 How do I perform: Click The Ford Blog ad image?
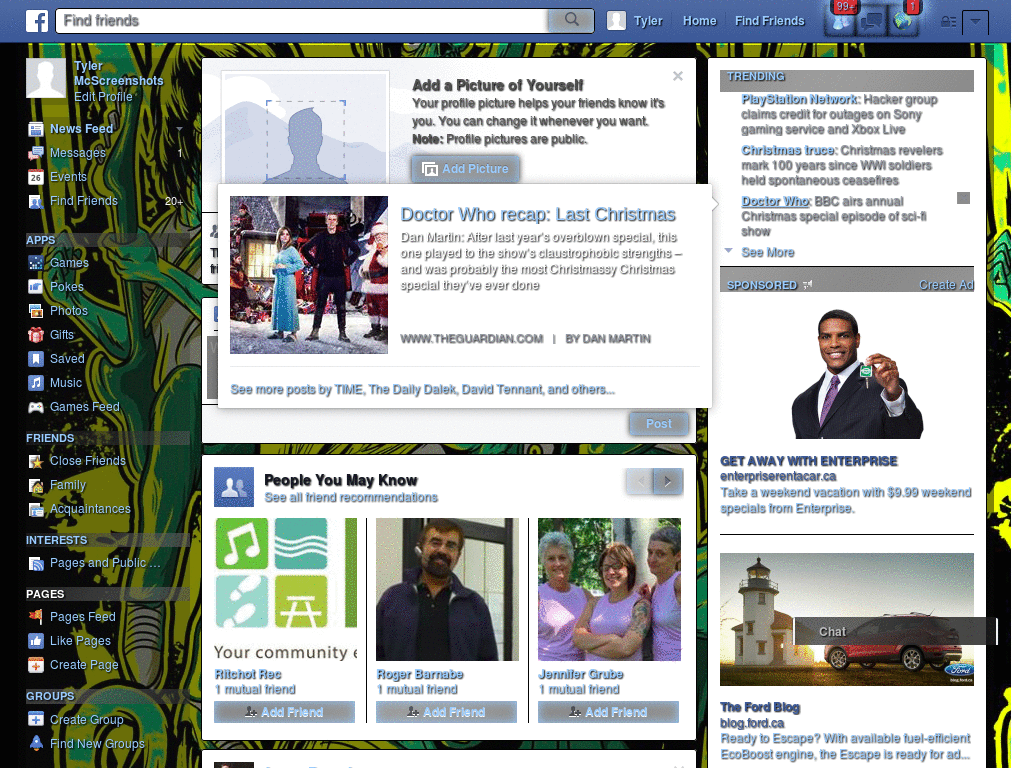click(x=847, y=619)
